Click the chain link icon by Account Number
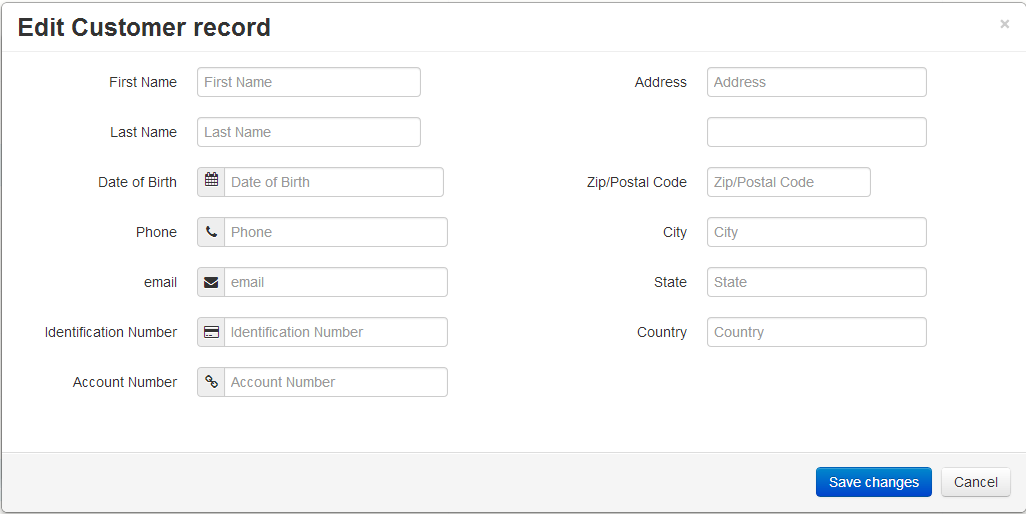 [211, 382]
